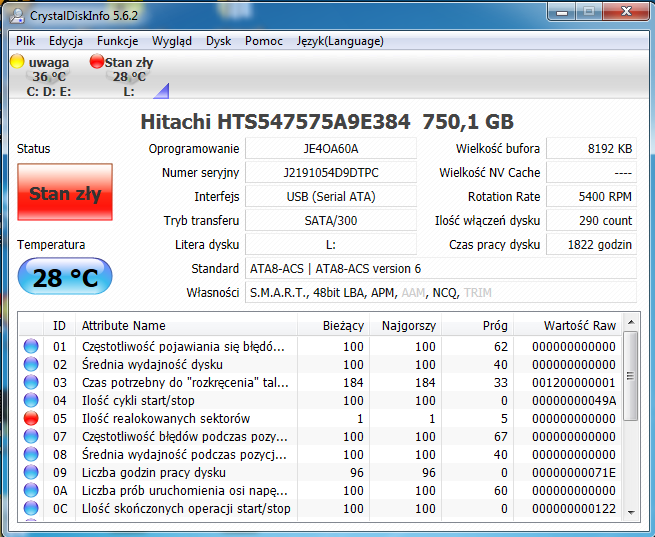Select row 'Średnia wydajność dysku'
Screen dimensions: 655x537
(320, 365)
